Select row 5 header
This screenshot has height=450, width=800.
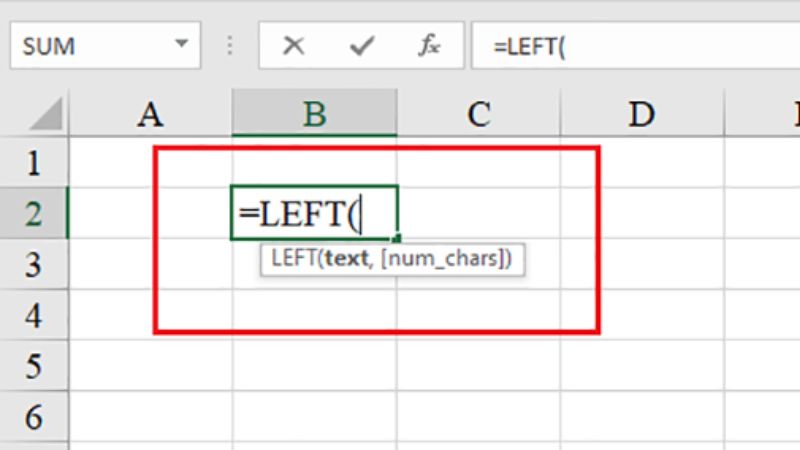point(33,366)
